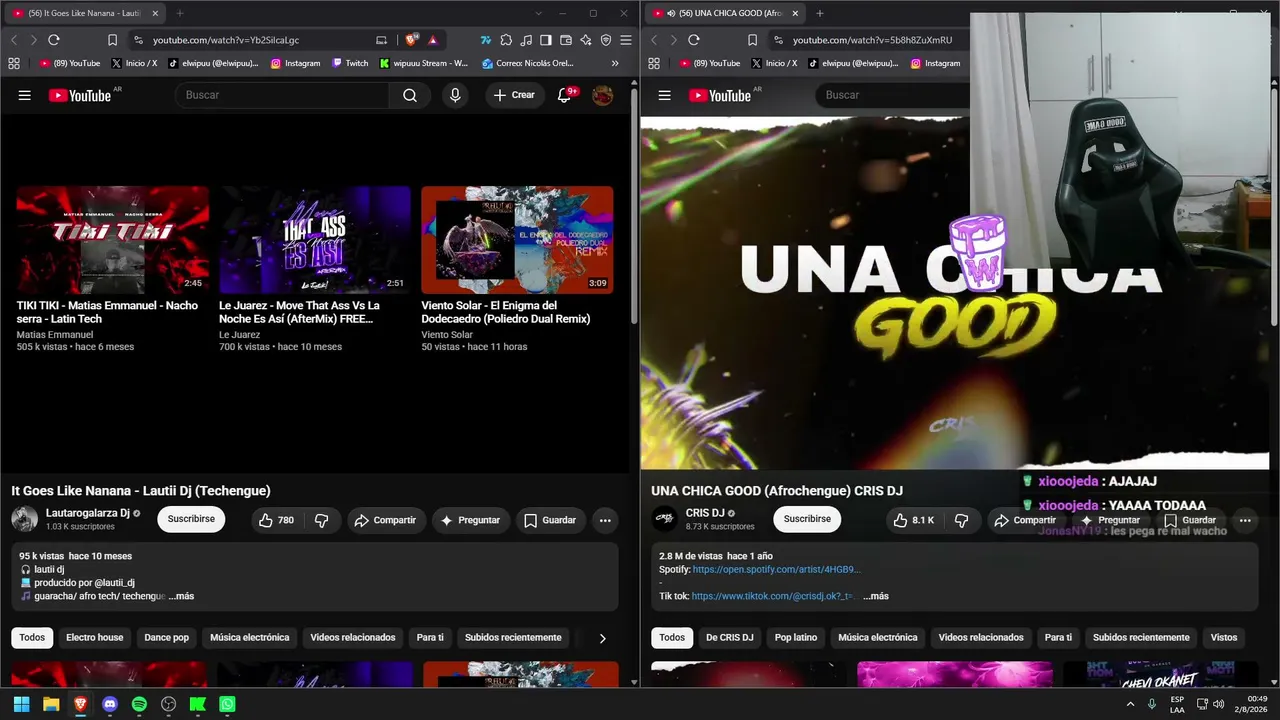Open the extensions puzzle icon in left window
Viewport: 1280px width, 720px height.
click(506, 40)
